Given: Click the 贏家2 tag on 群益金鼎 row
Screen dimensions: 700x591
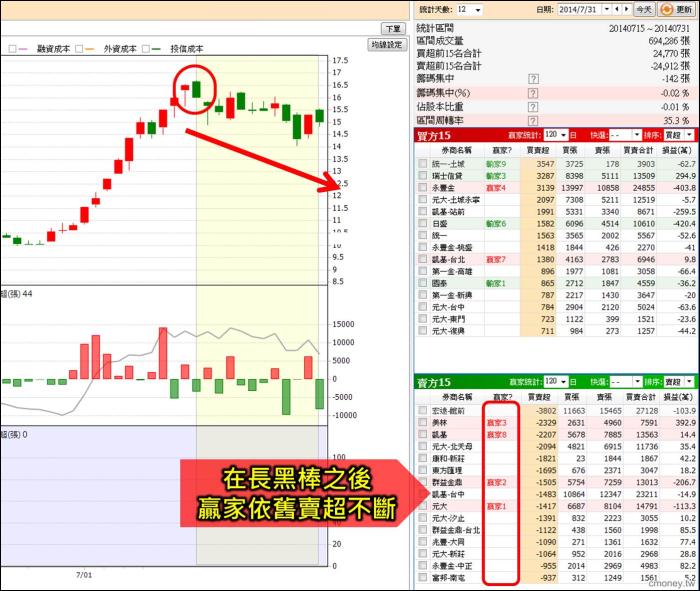Looking at the screenshot, I should pyautogui.click(x=496, y=483).
